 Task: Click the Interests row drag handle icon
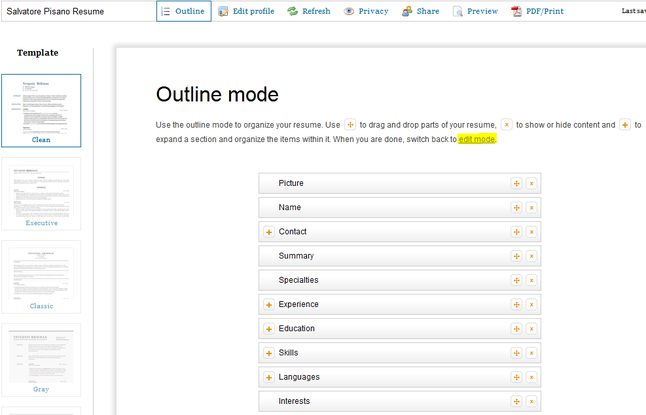point(516,401)
